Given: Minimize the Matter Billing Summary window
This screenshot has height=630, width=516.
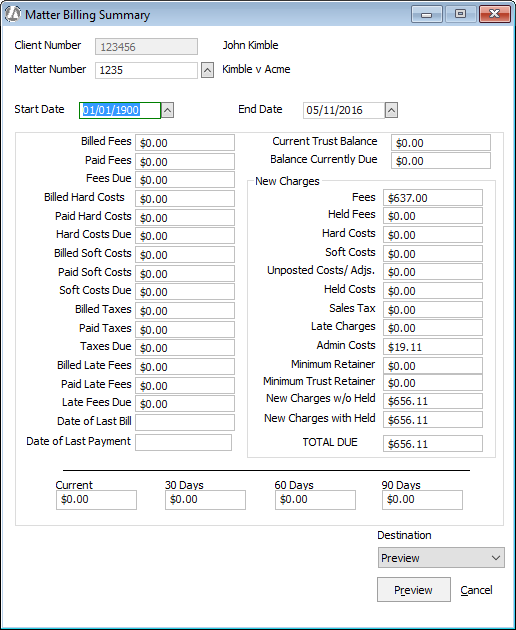Looking at the screenshot, I should tap(427, 14).
